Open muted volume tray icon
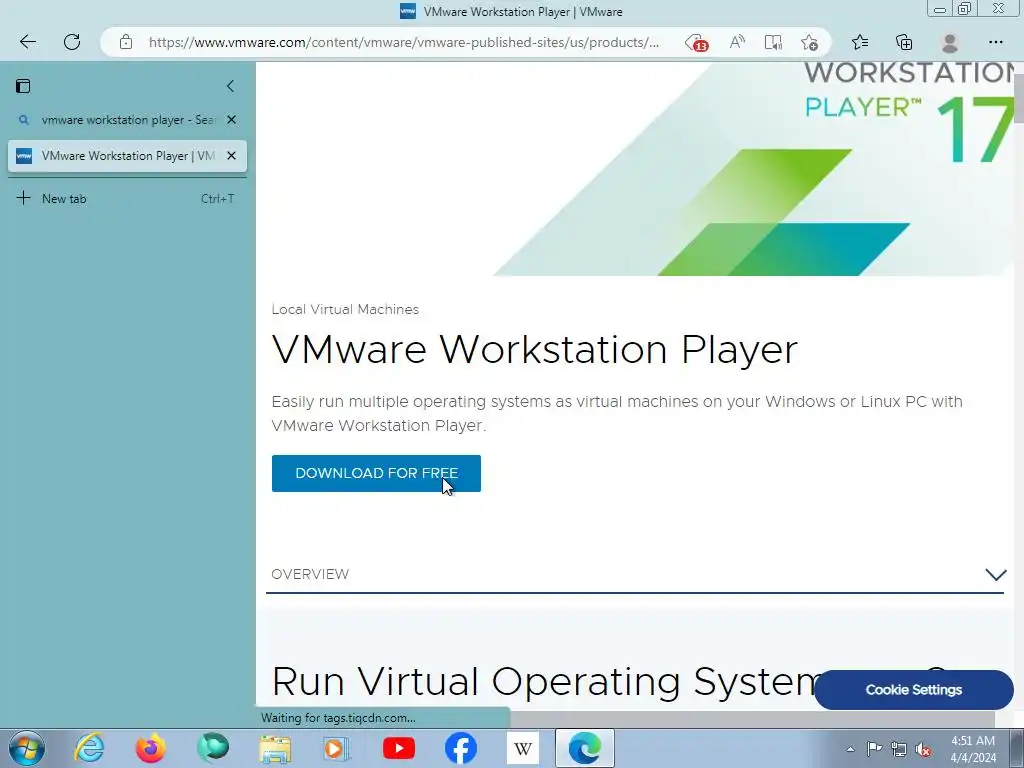Image resolution: width=1024 pixels, height=768 pixels. pyautogui.click(x=923, y=749)
